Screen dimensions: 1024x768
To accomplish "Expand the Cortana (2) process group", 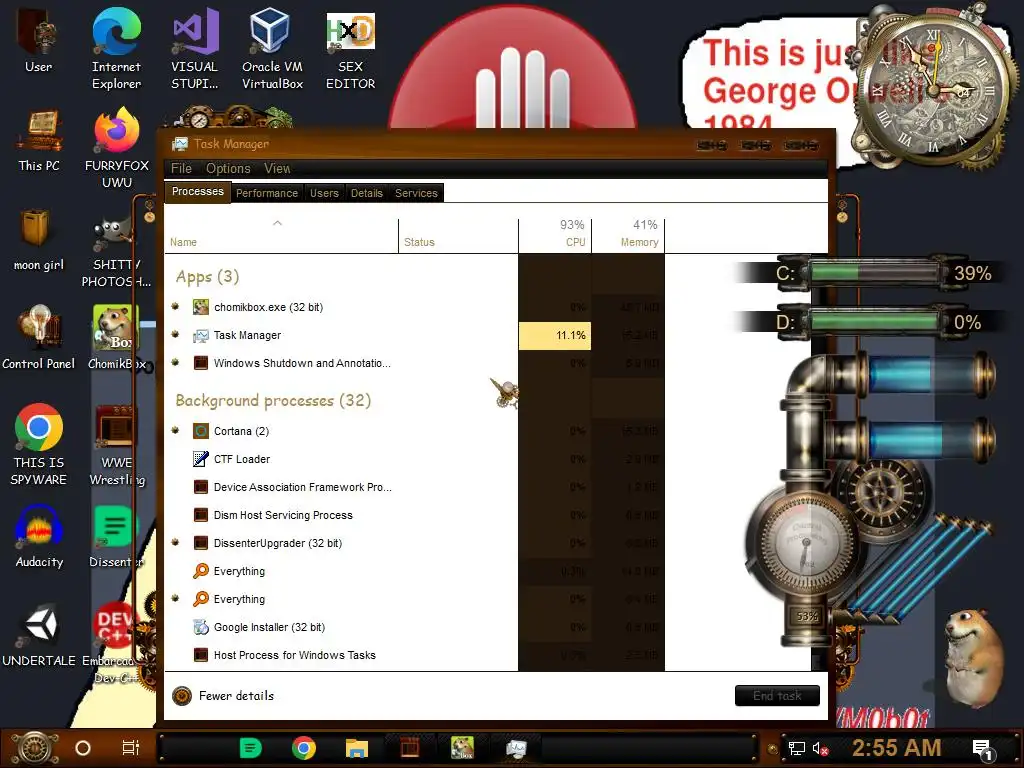I will tap(175, 430).
